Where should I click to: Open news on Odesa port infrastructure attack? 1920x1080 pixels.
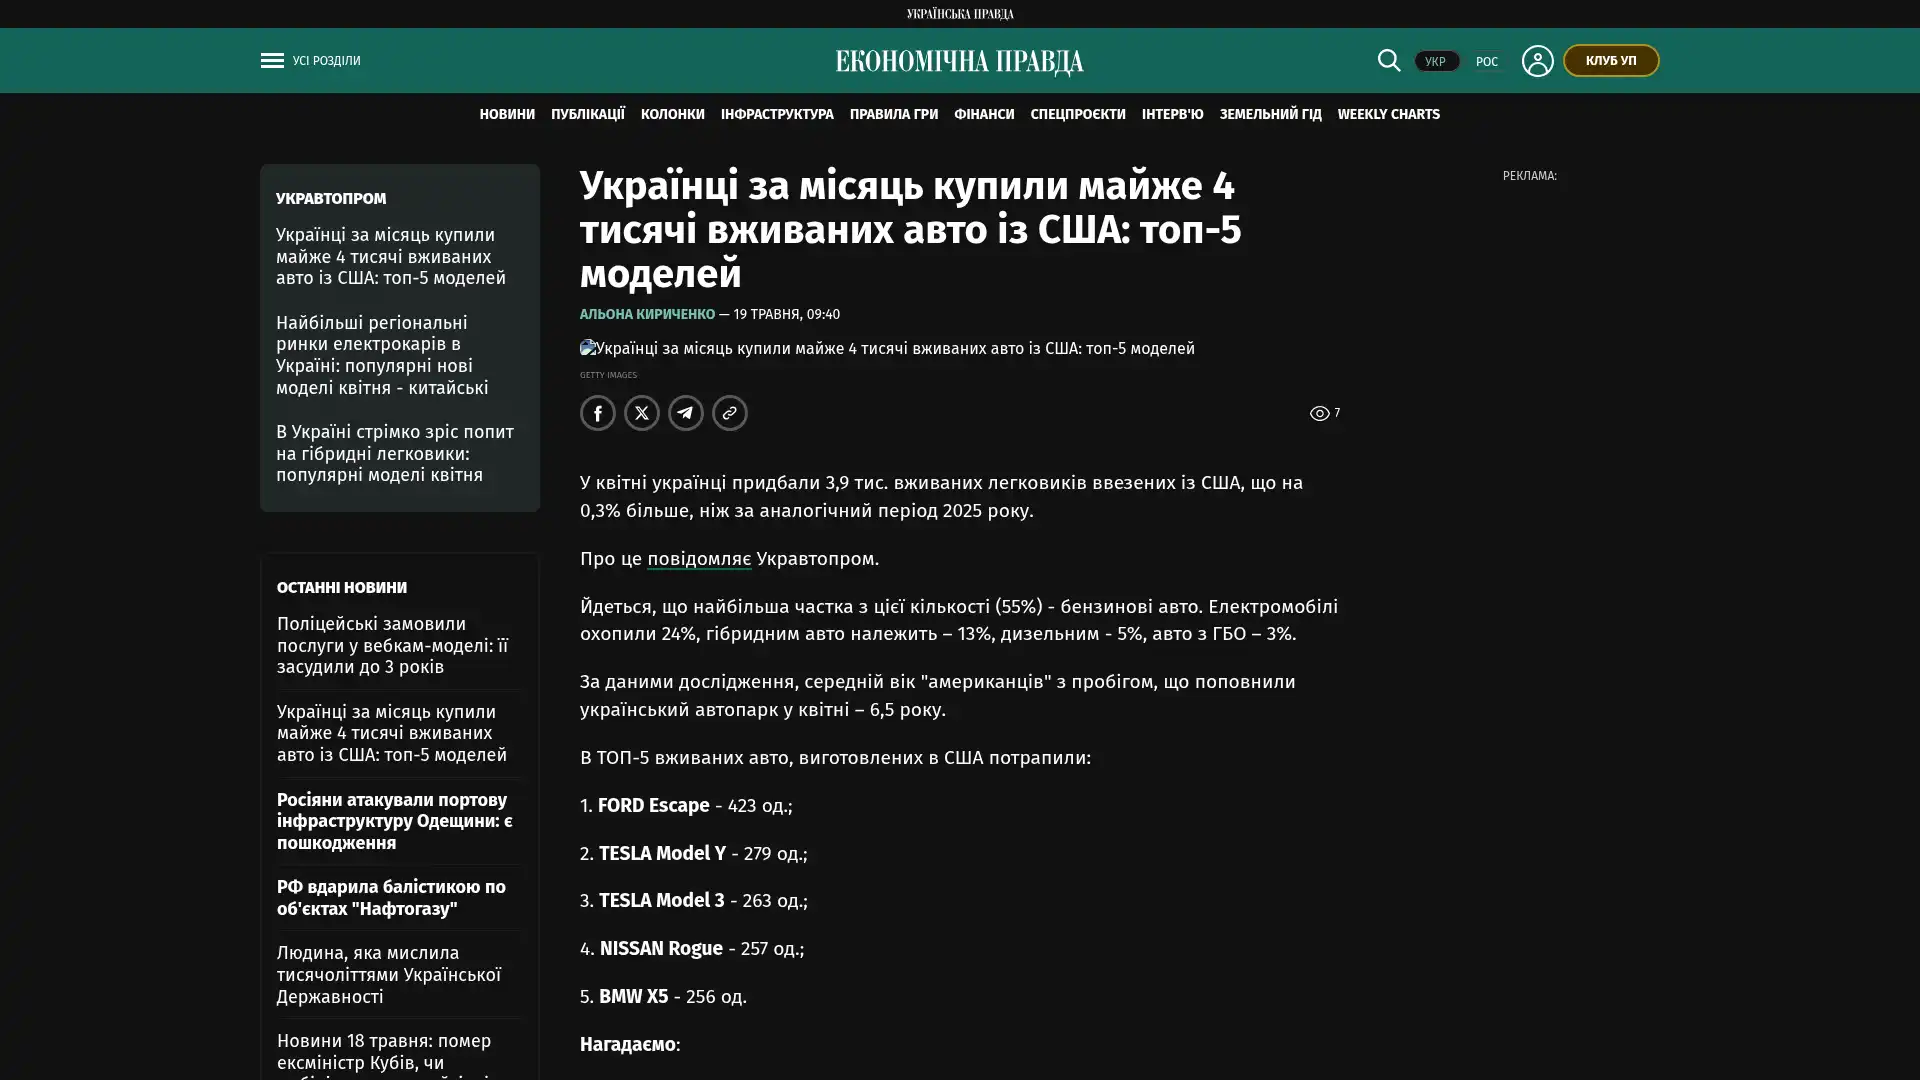[x=395, y=821]
